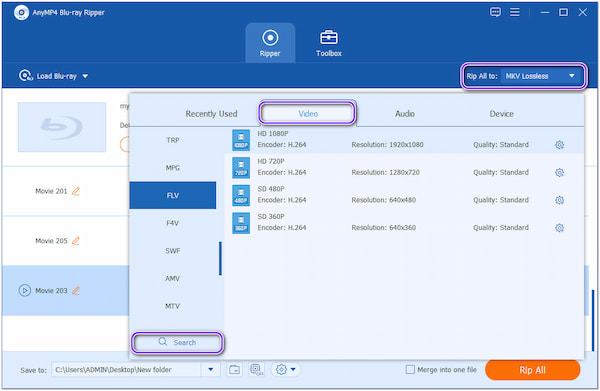The width and height of the screenshot is (600, 391).
Task: Select MPG format in the list
Action: pos(173,168)
